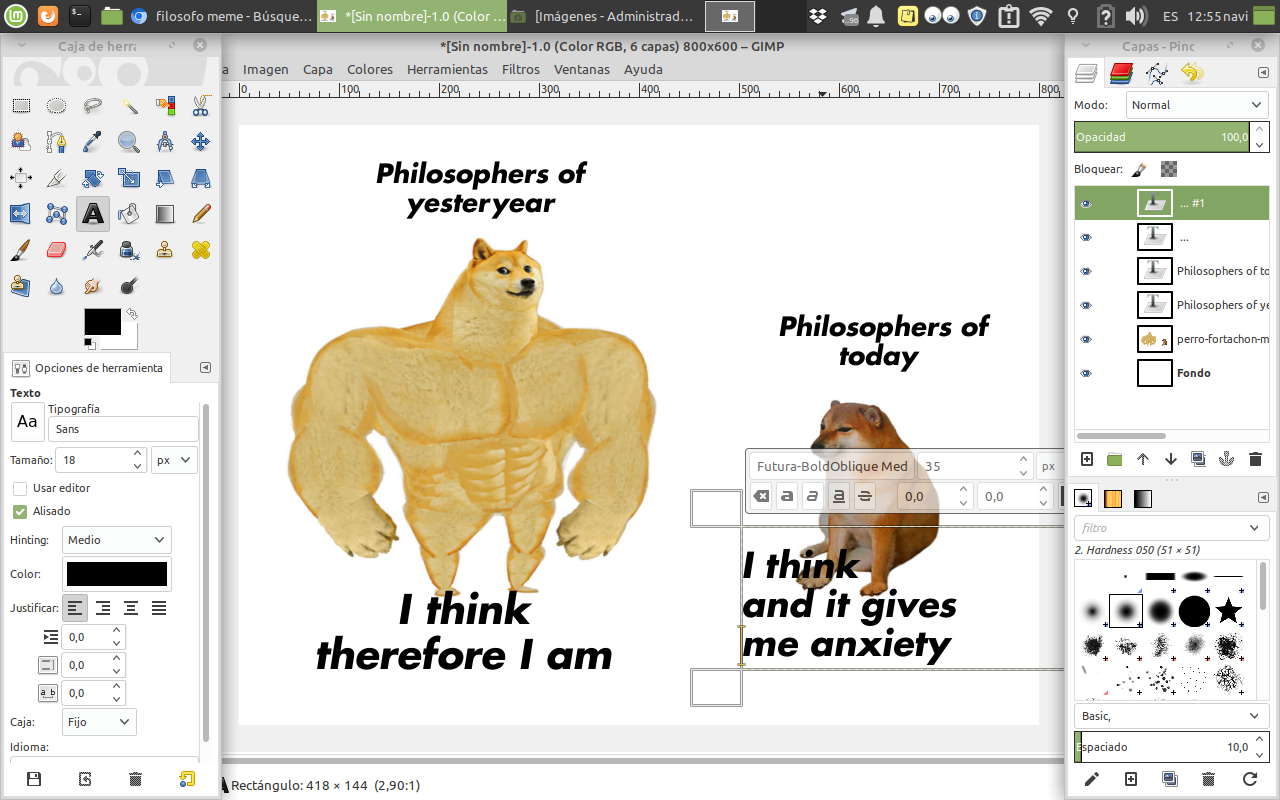Switch to the Channels tab
Screen dimensions: 1280x800
point(1121,73)
